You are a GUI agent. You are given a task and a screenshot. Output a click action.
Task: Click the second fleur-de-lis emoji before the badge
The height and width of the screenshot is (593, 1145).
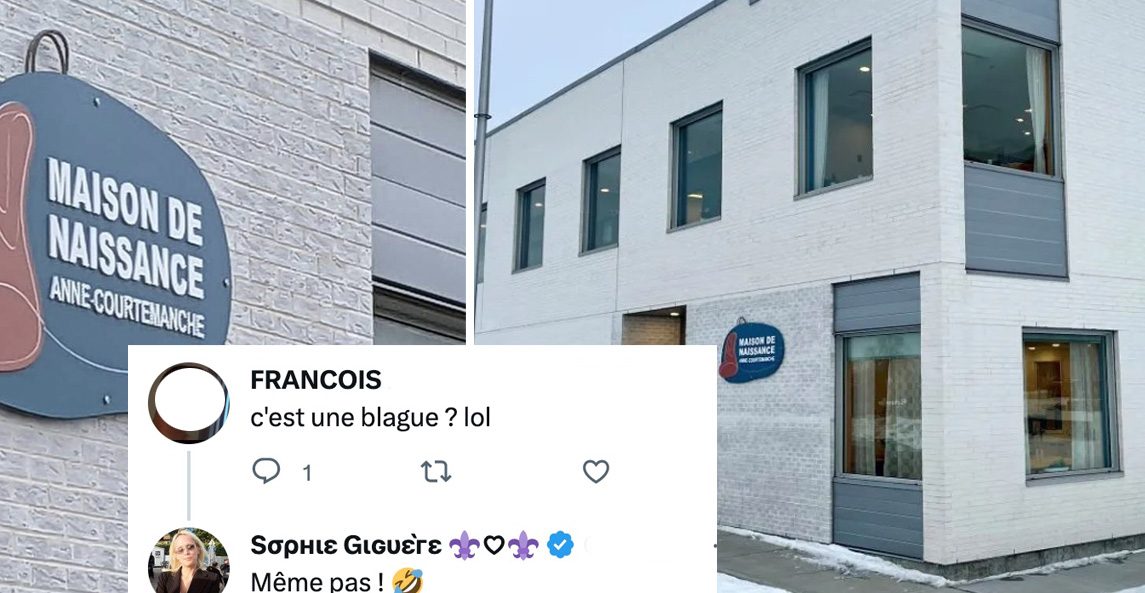(524, 545)
